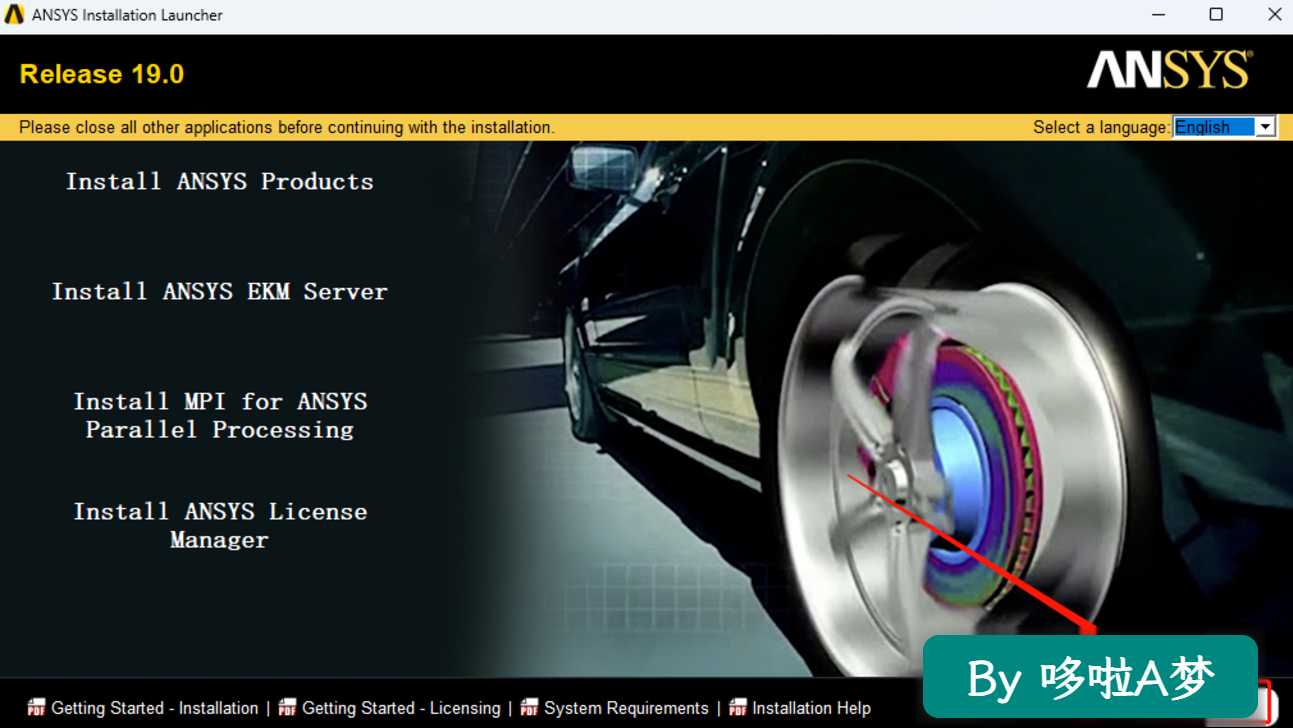Click the PDF icon beside Getting Started - Installation
The image size is (1293, 728).
point(37,708)
